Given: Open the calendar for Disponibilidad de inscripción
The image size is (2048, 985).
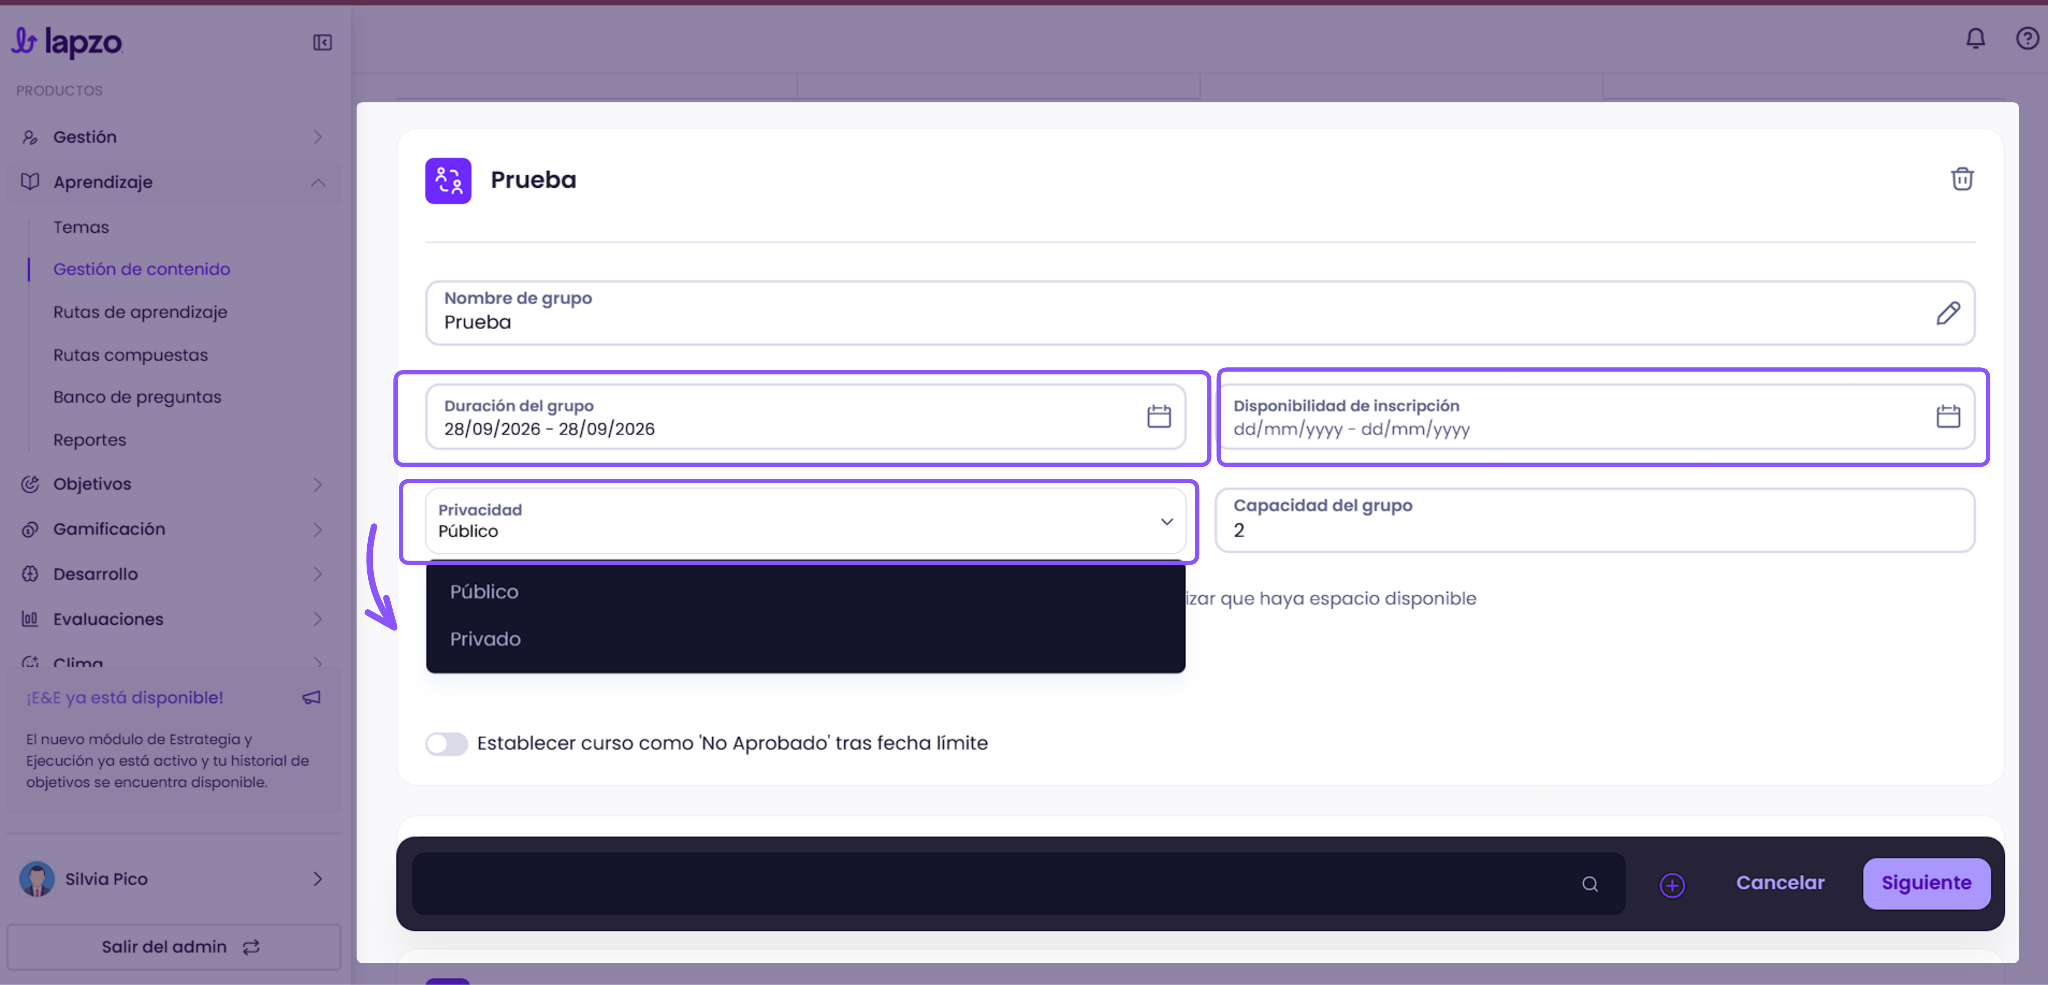Looking at the screenshot, I should click(x=1948, y=416).
